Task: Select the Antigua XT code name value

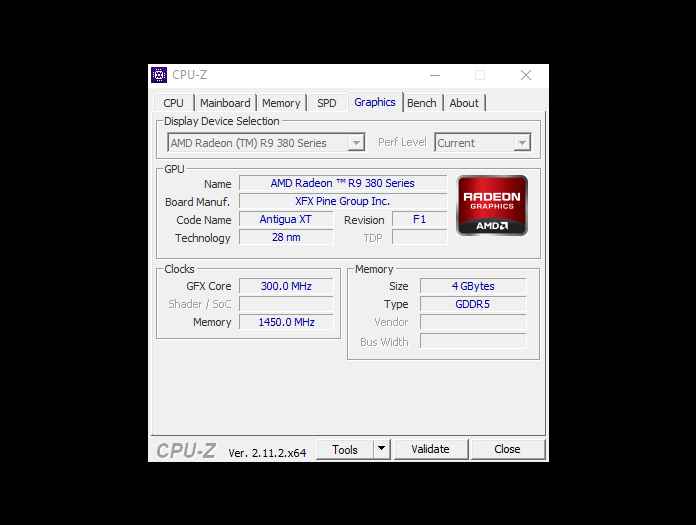Action: 286,219
